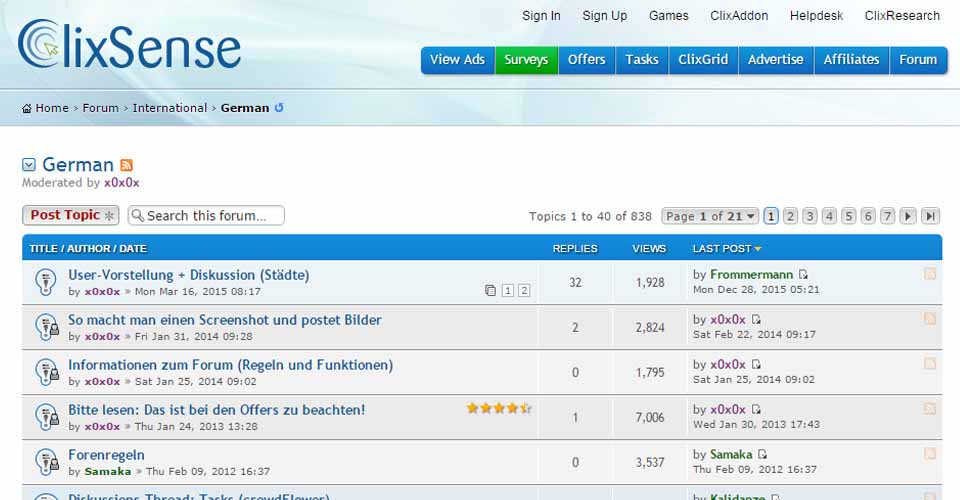
Task: Click Sign In link
Action: [541, 16]
